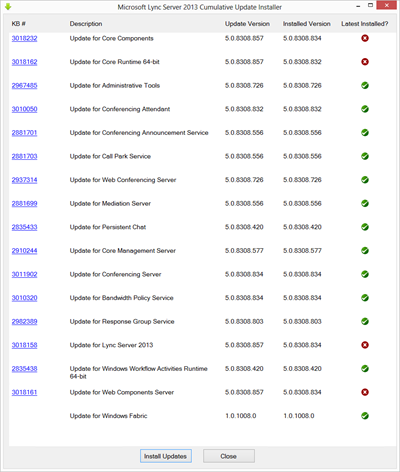Image resolution: width=400 pixels, height=472 pixels.
Task: Click the Install Updates button
Action: pos(166,456)
